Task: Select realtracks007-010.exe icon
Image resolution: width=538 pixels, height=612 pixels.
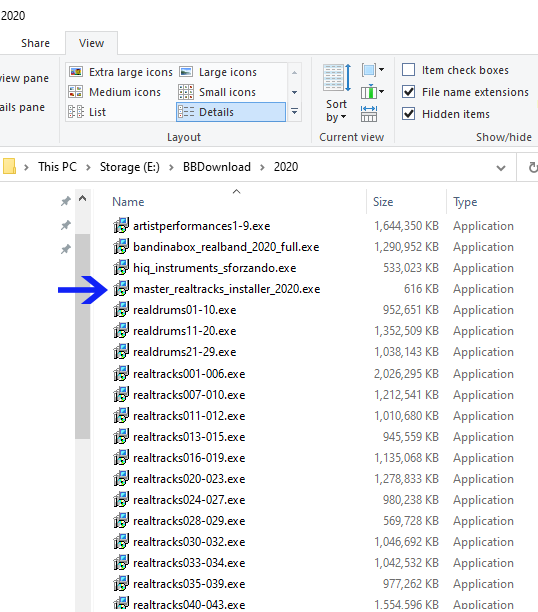Action: coord(121,394)
